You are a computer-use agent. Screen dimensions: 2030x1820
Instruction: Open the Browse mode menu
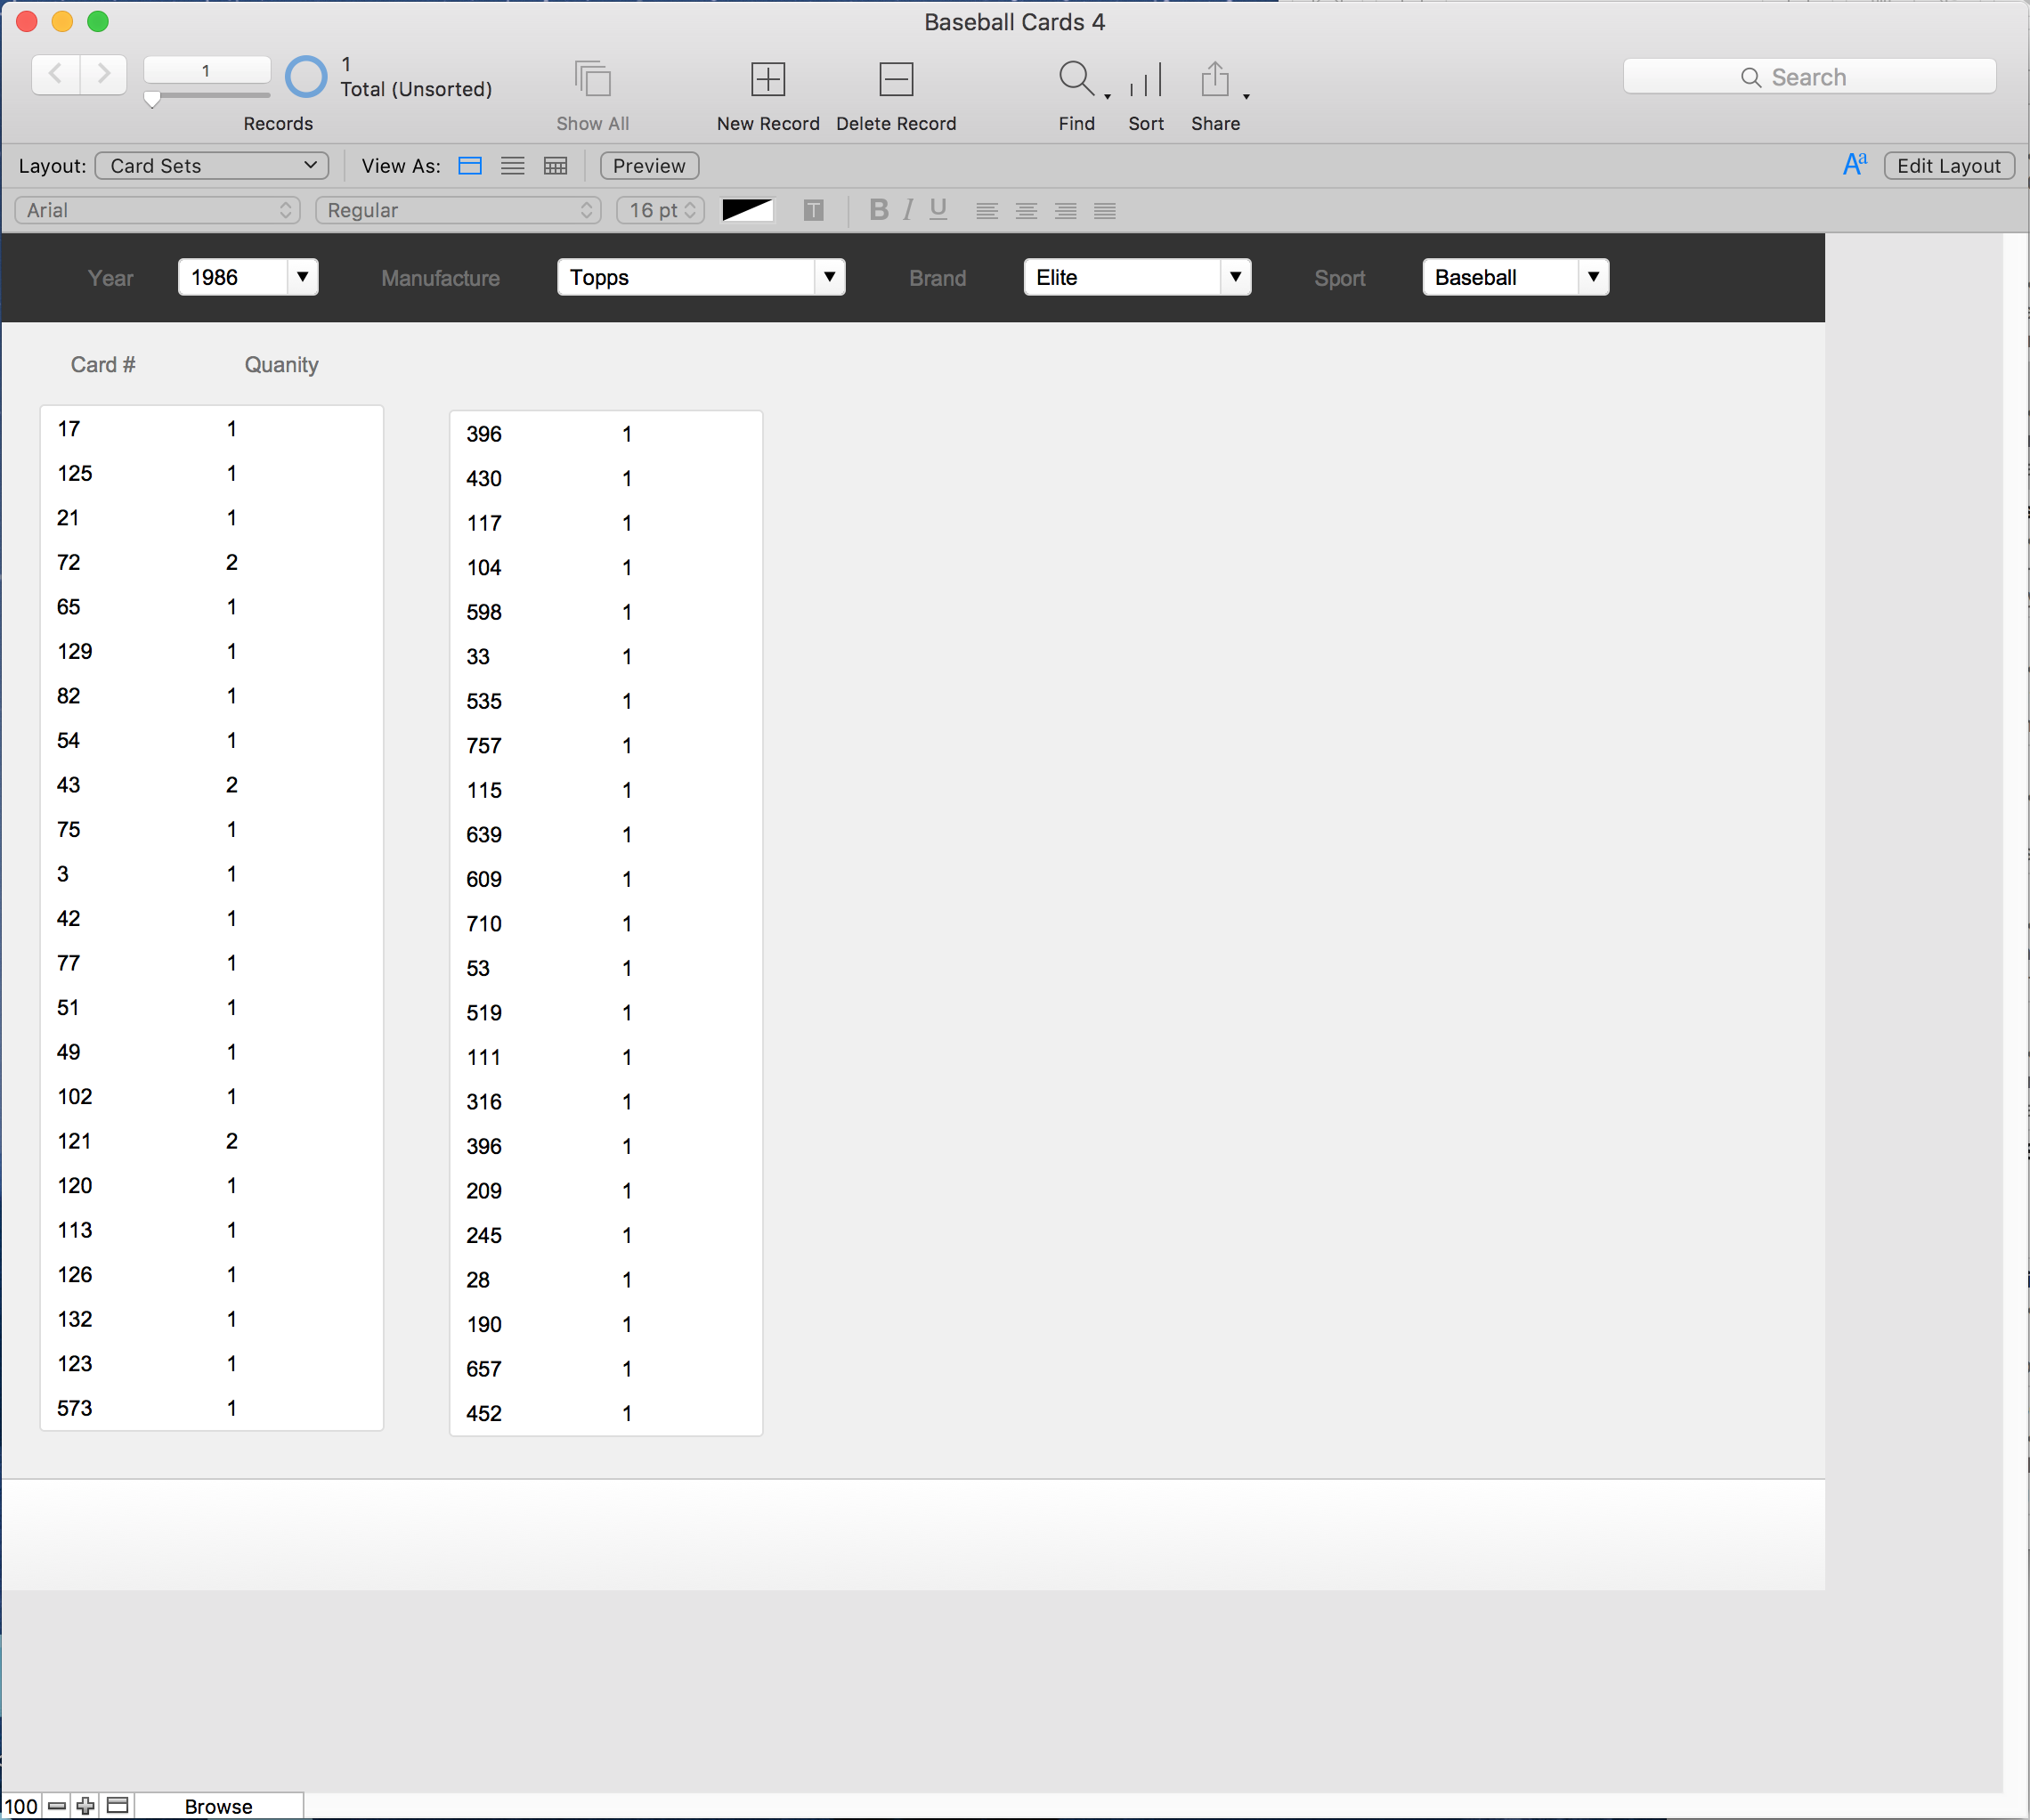pyautogui.click(x=219, y=1806)
